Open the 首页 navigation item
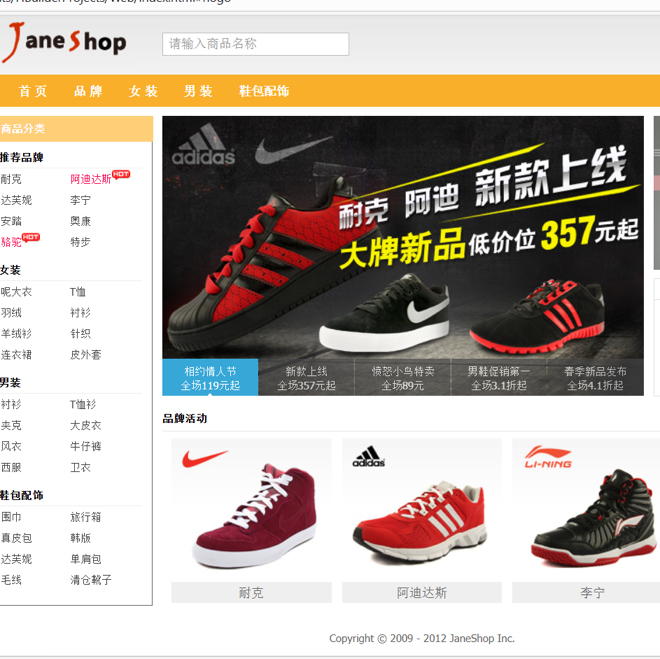The image size is (660, 659). pos(33,91)
